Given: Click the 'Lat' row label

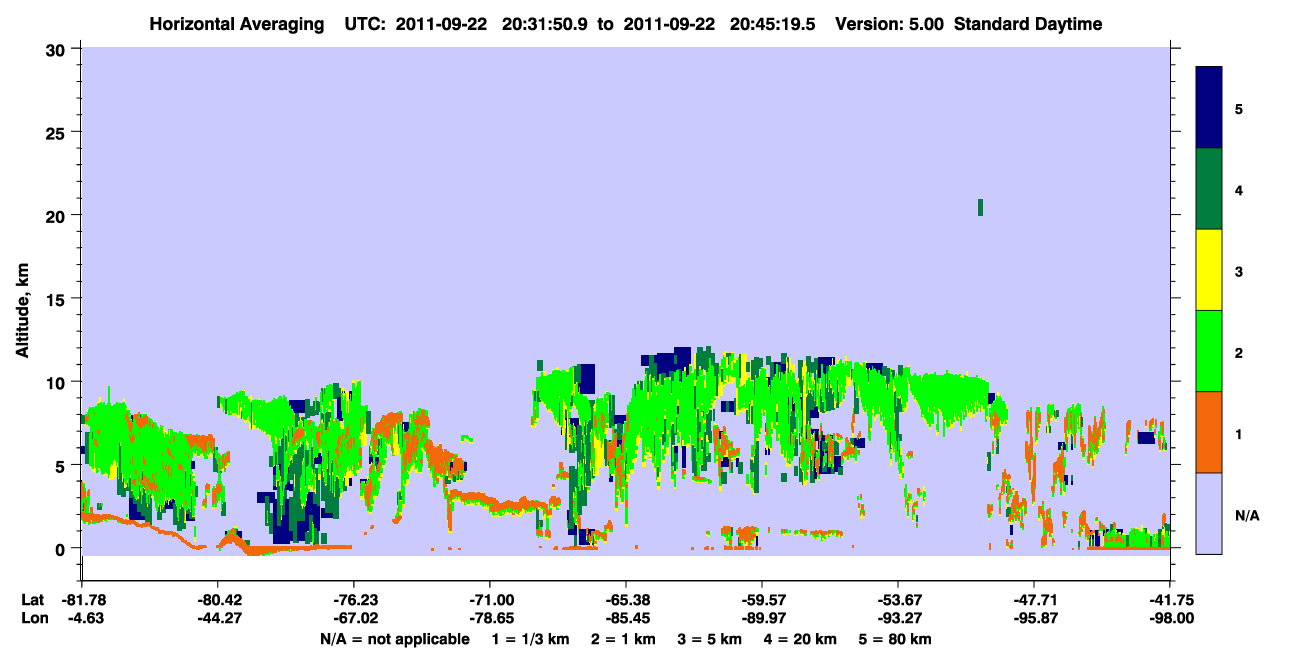Looking at the screenshot, I should pos(32,600).
